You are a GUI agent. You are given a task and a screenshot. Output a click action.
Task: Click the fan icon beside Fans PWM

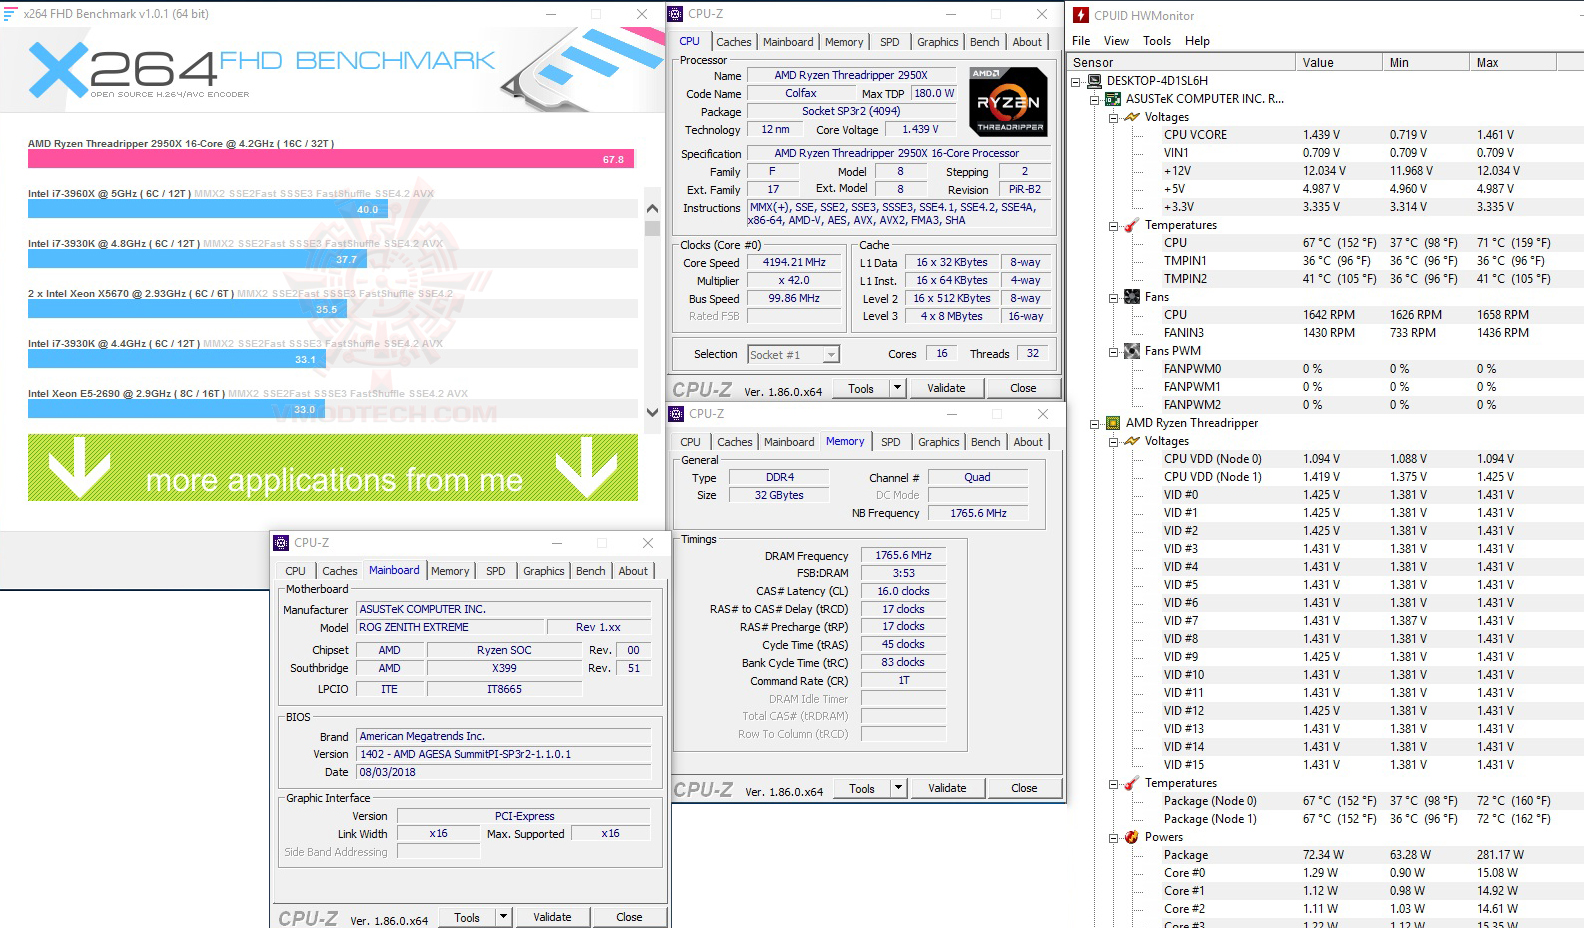1132,351
